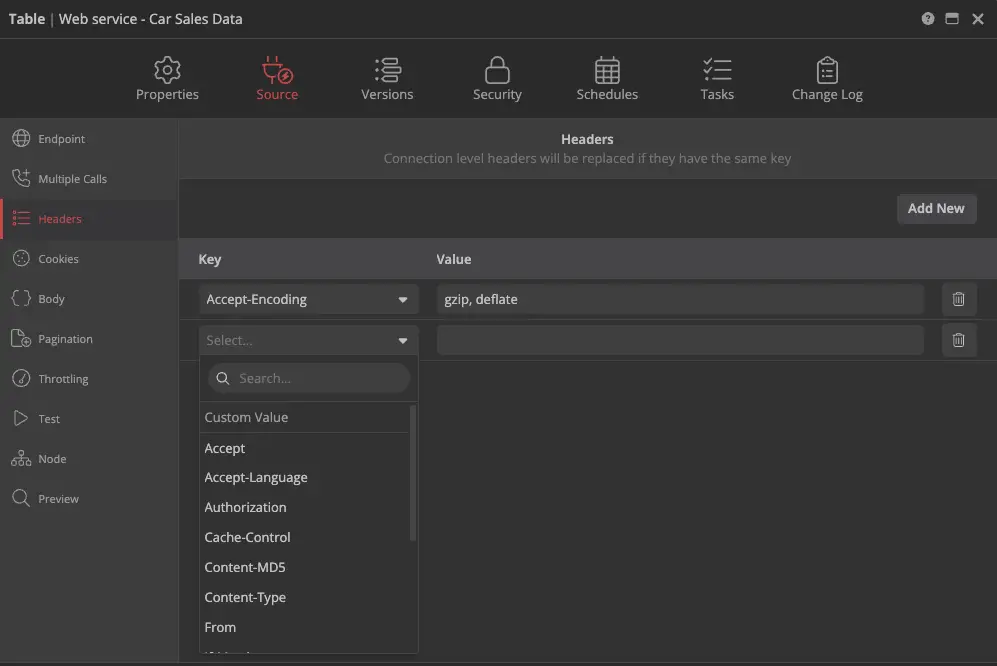The width and height of the screenshot is (997, 666).
Task: Open the Versions icon tab
Action: pos(387,70)
